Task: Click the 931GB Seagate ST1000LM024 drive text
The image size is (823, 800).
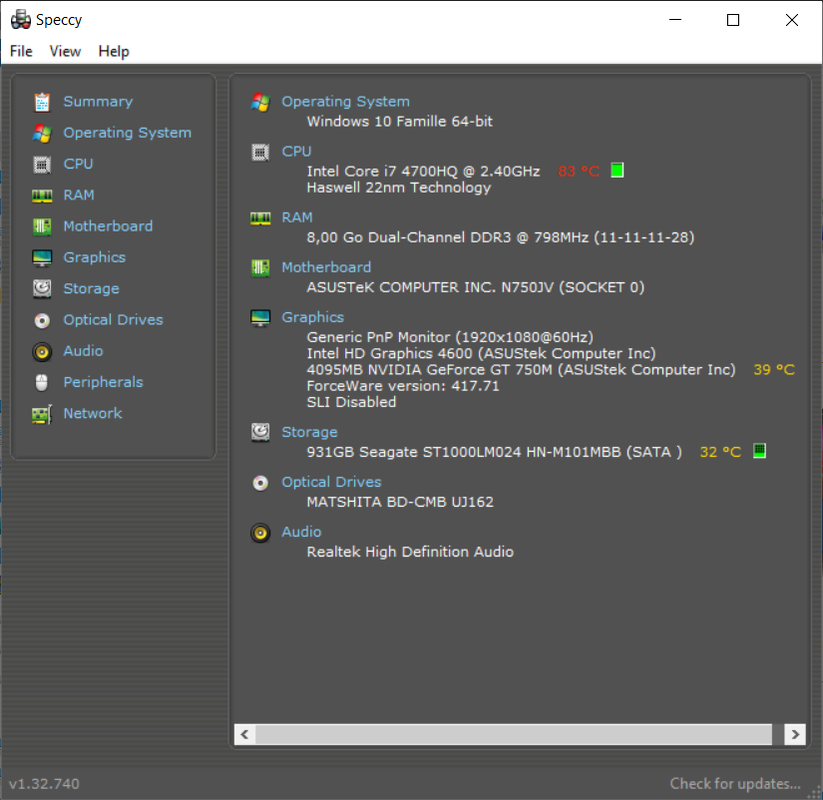Action: [494, 452]
